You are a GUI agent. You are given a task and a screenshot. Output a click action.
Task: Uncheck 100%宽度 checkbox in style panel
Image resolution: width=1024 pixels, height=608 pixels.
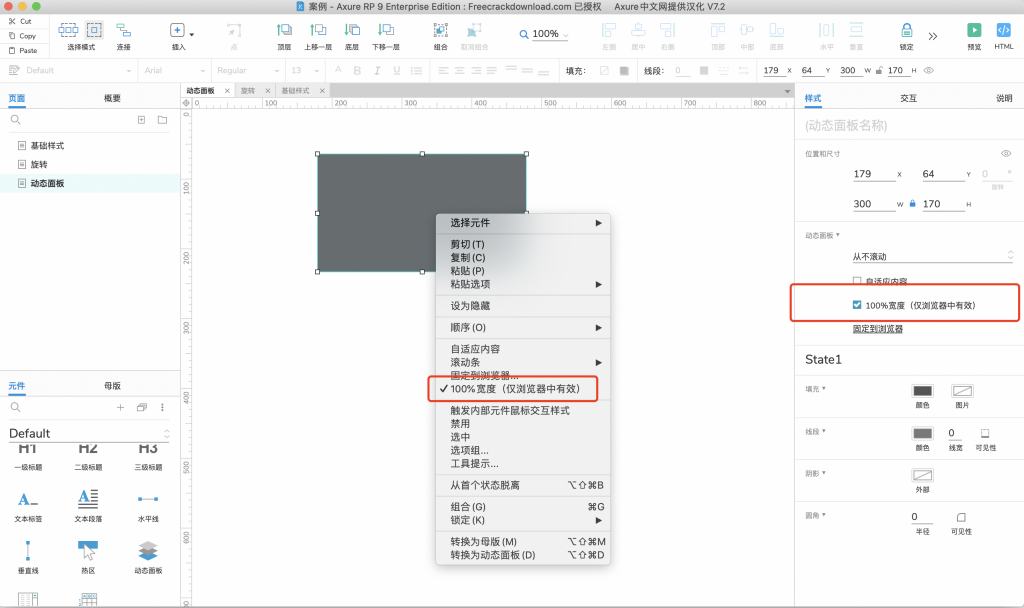857,305
